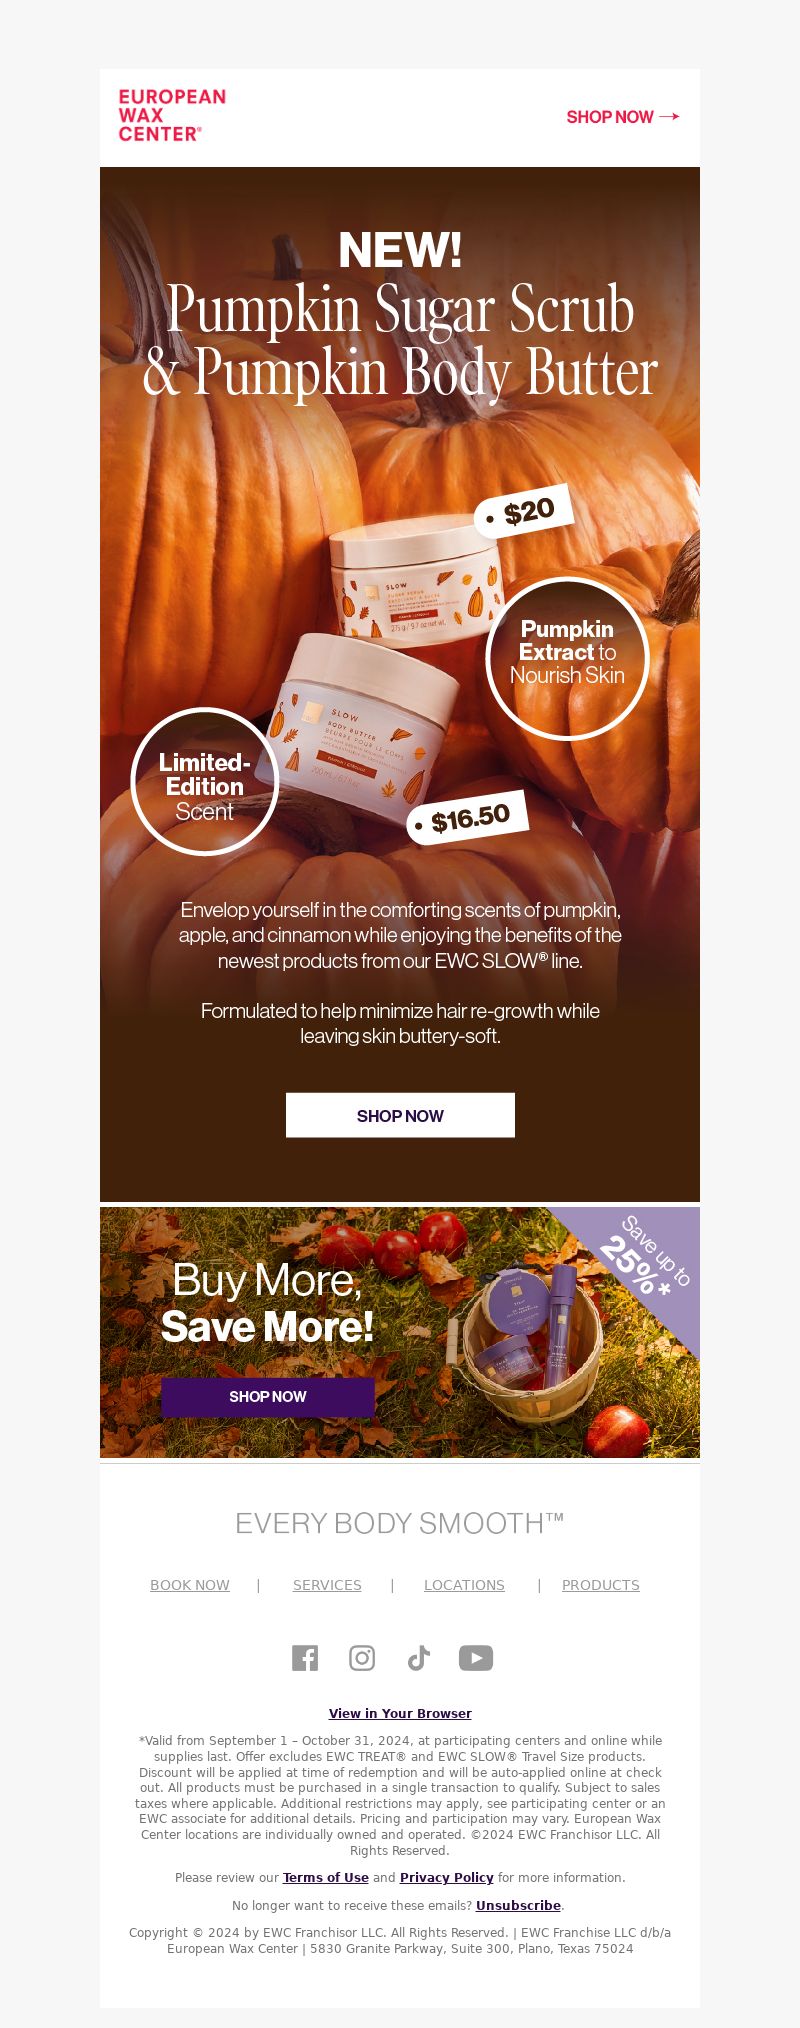This screenshot has width=800, height=2028.
Task: Open the Privacy Policy link
Action: 447,1878
